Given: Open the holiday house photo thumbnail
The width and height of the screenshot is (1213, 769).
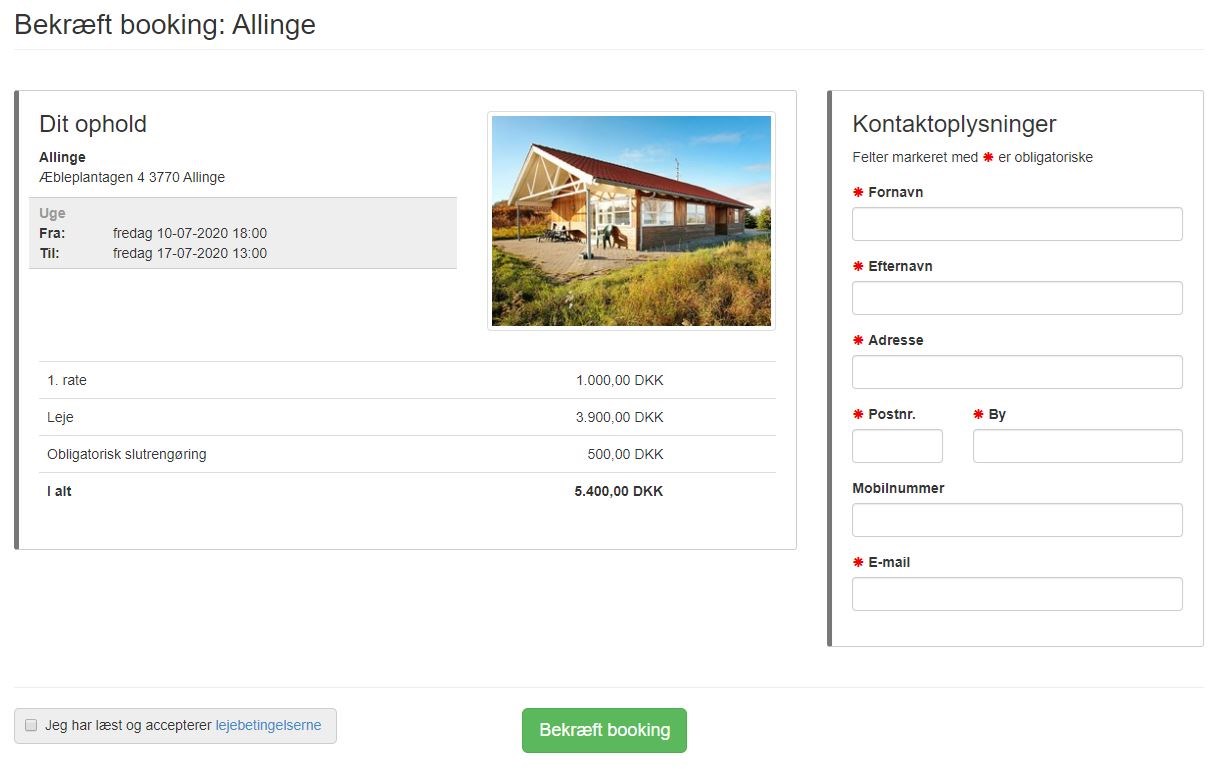Looking at the screenshot, I should 631,221.
